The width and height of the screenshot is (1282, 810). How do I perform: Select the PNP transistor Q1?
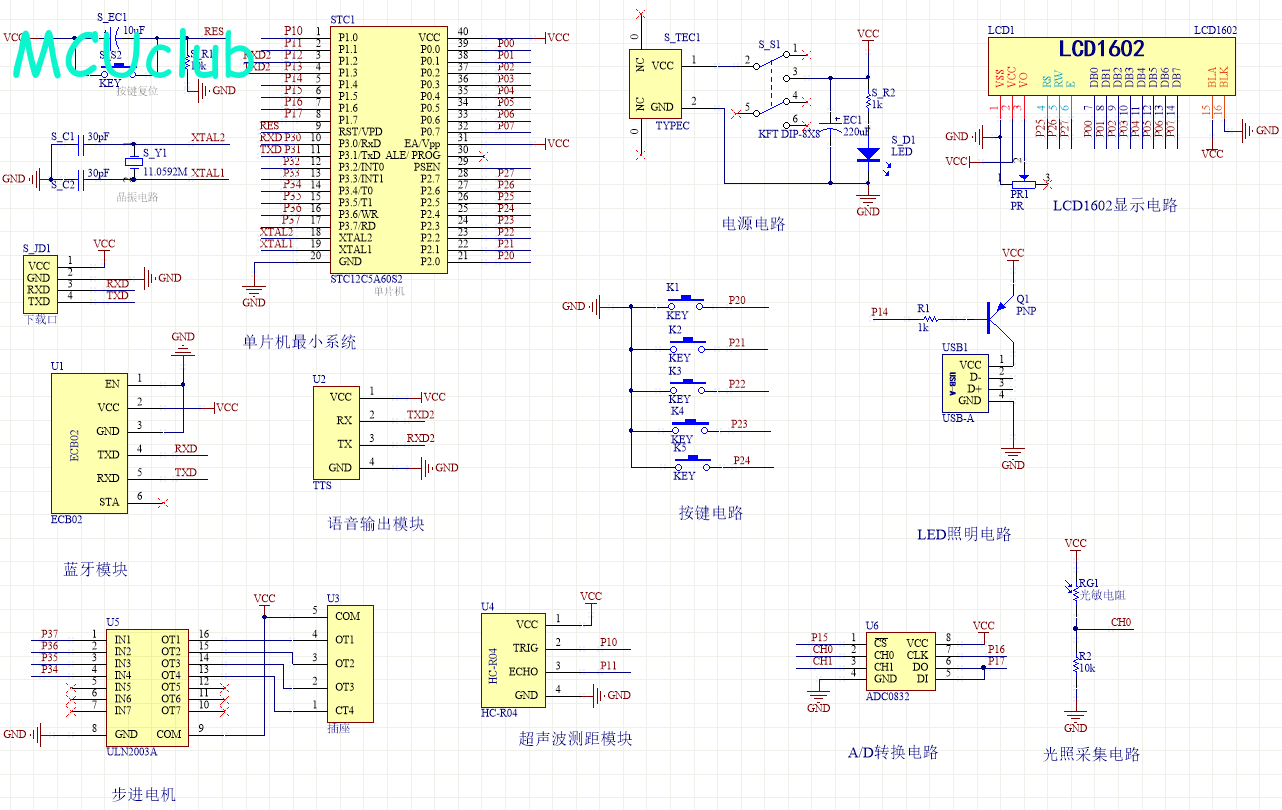997,316
